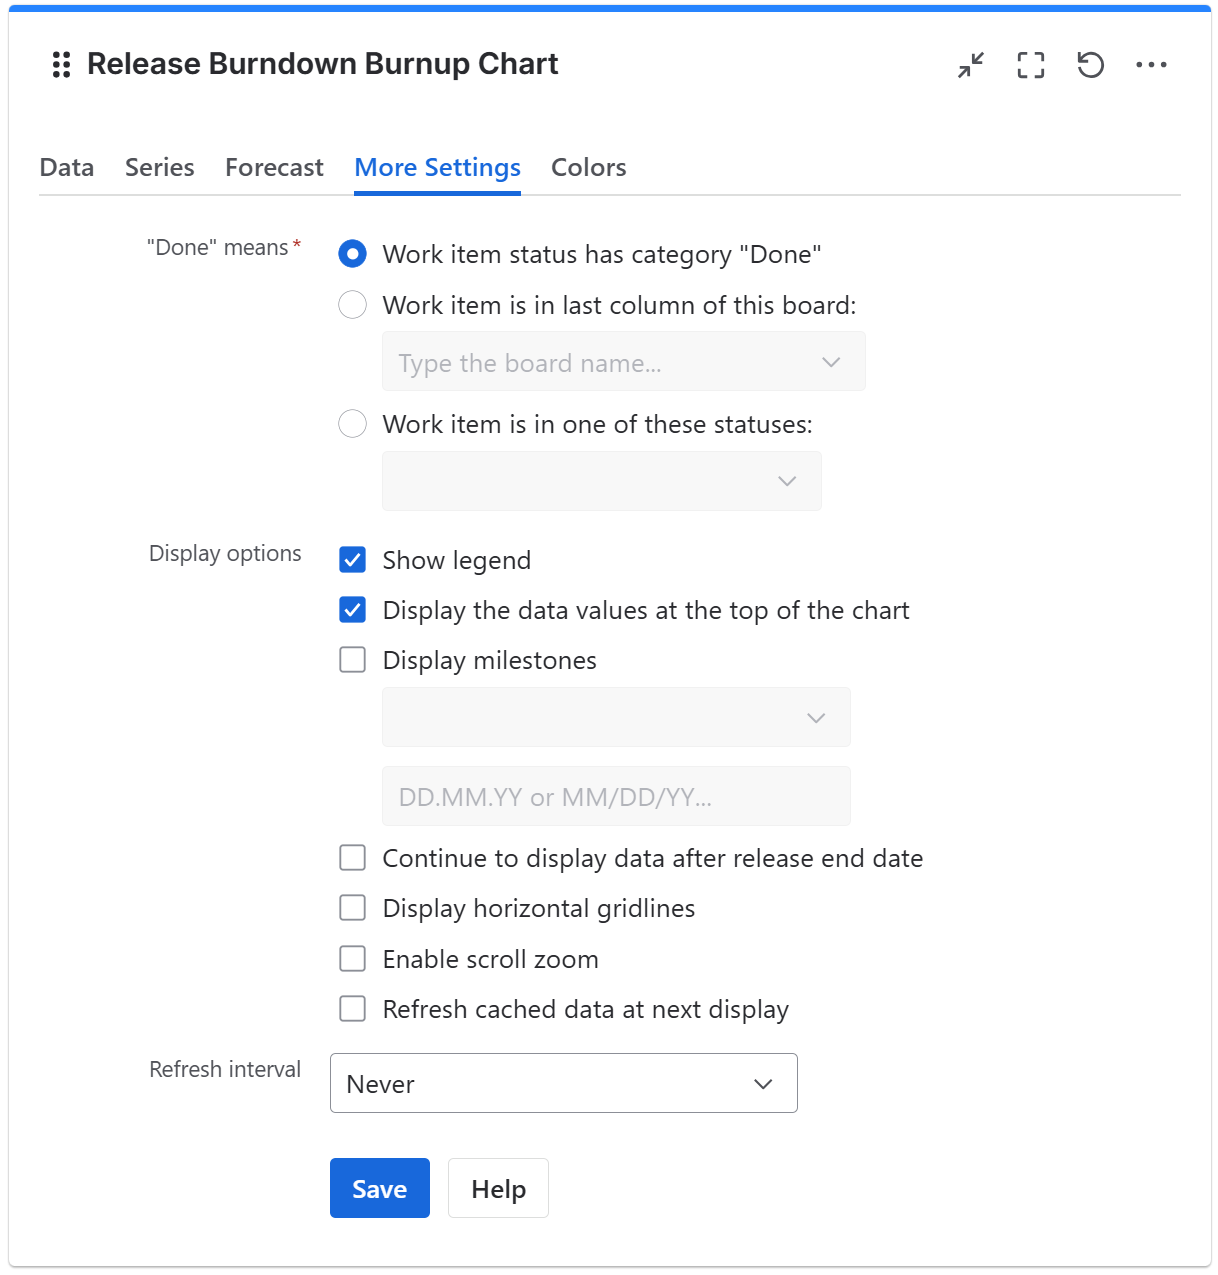Reset the chart with the refresh icon
This screenshot has height=1275, width=1218.
[x=1091, y=64]
